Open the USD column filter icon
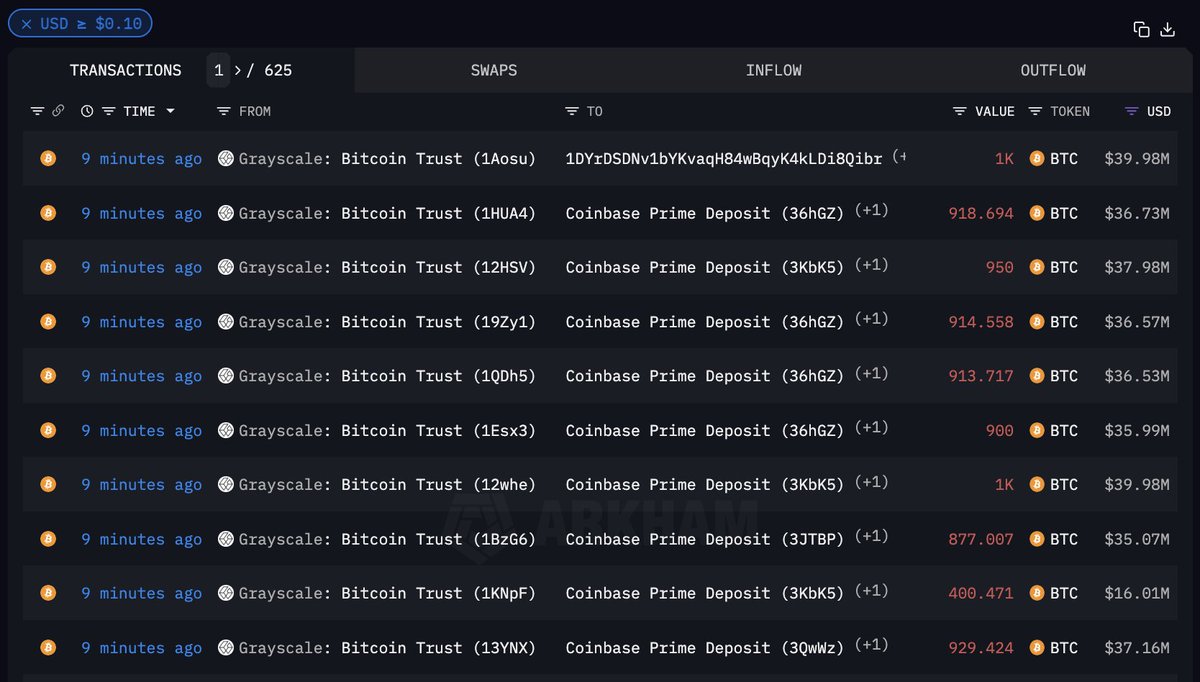This screenshot has height=682, width=1200. pyautogui.click(x=1132, y=111)
